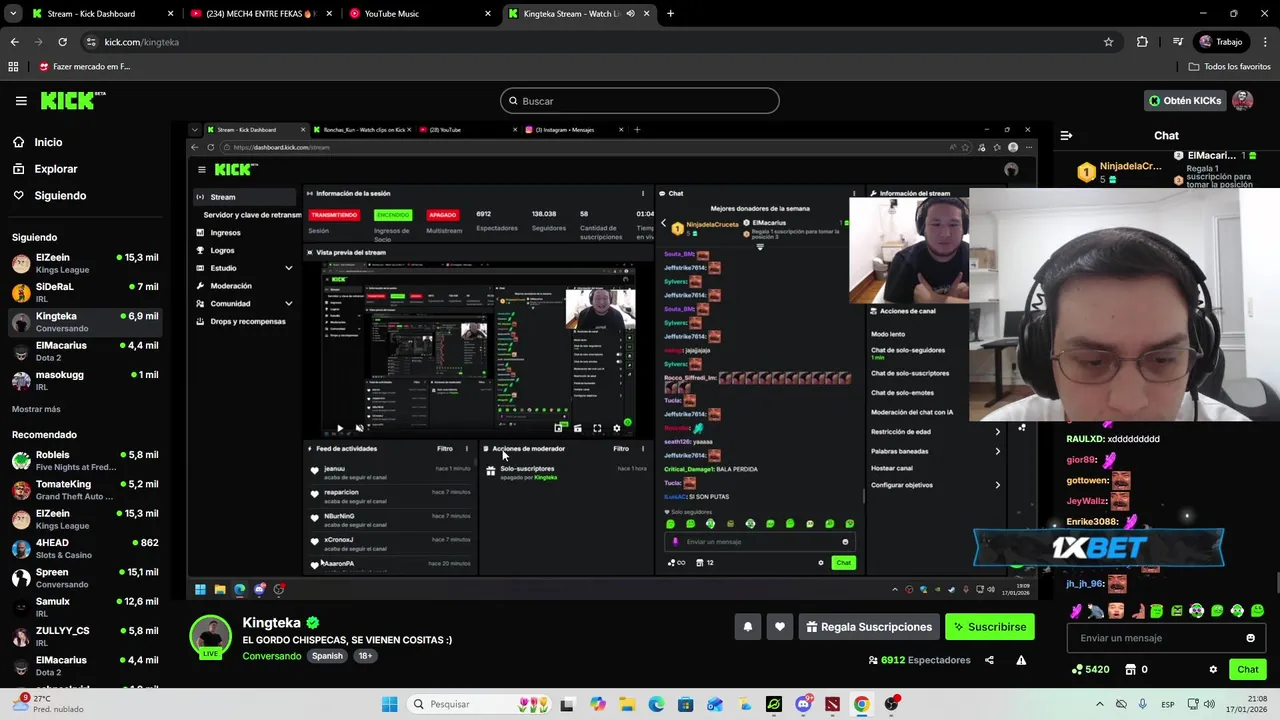
Task: Show hidden system tray icons
Action: click(1099, 704)
